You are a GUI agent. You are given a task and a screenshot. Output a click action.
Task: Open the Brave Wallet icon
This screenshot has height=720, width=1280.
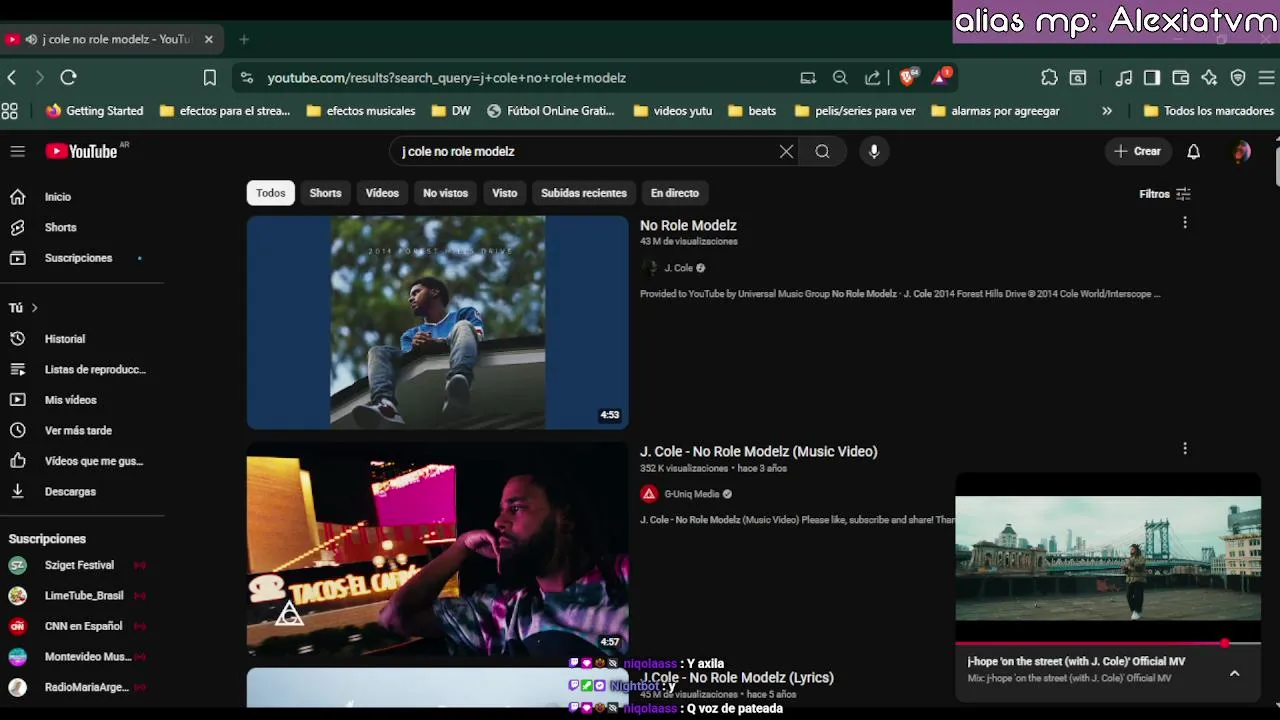[1181, 77]
